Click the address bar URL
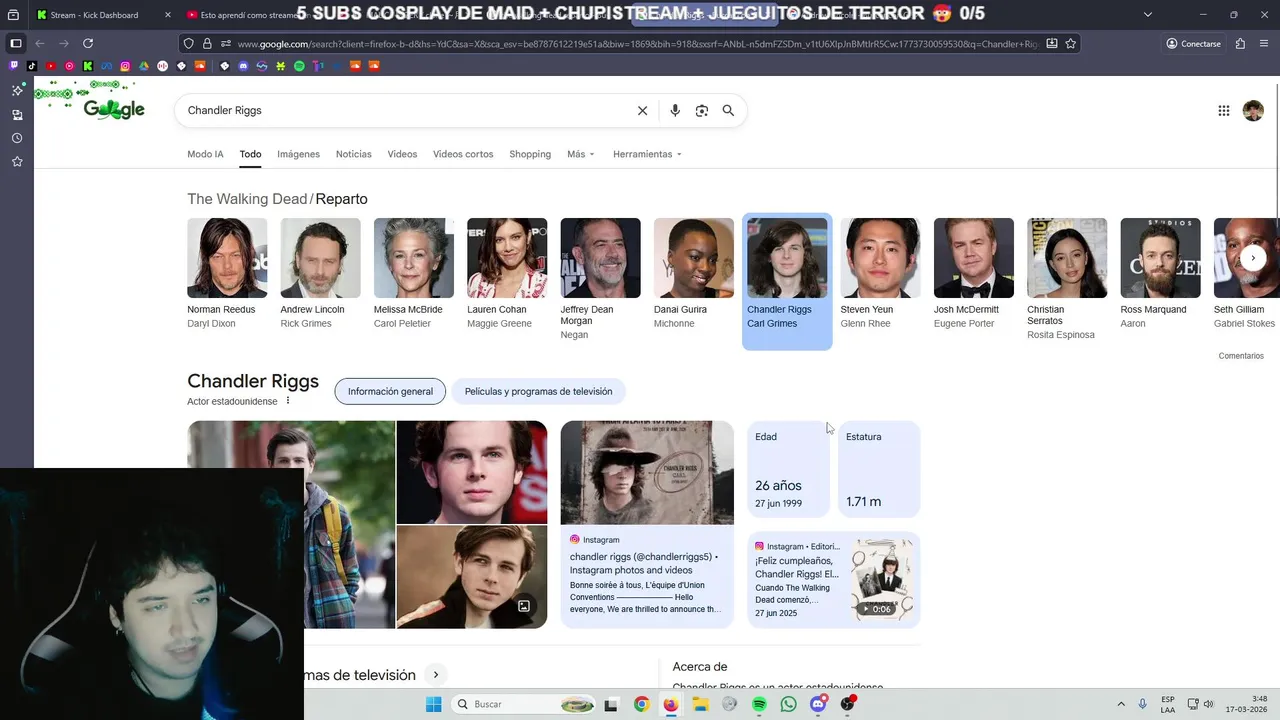Screen dimensions: 1280x720 coord(638,44)
